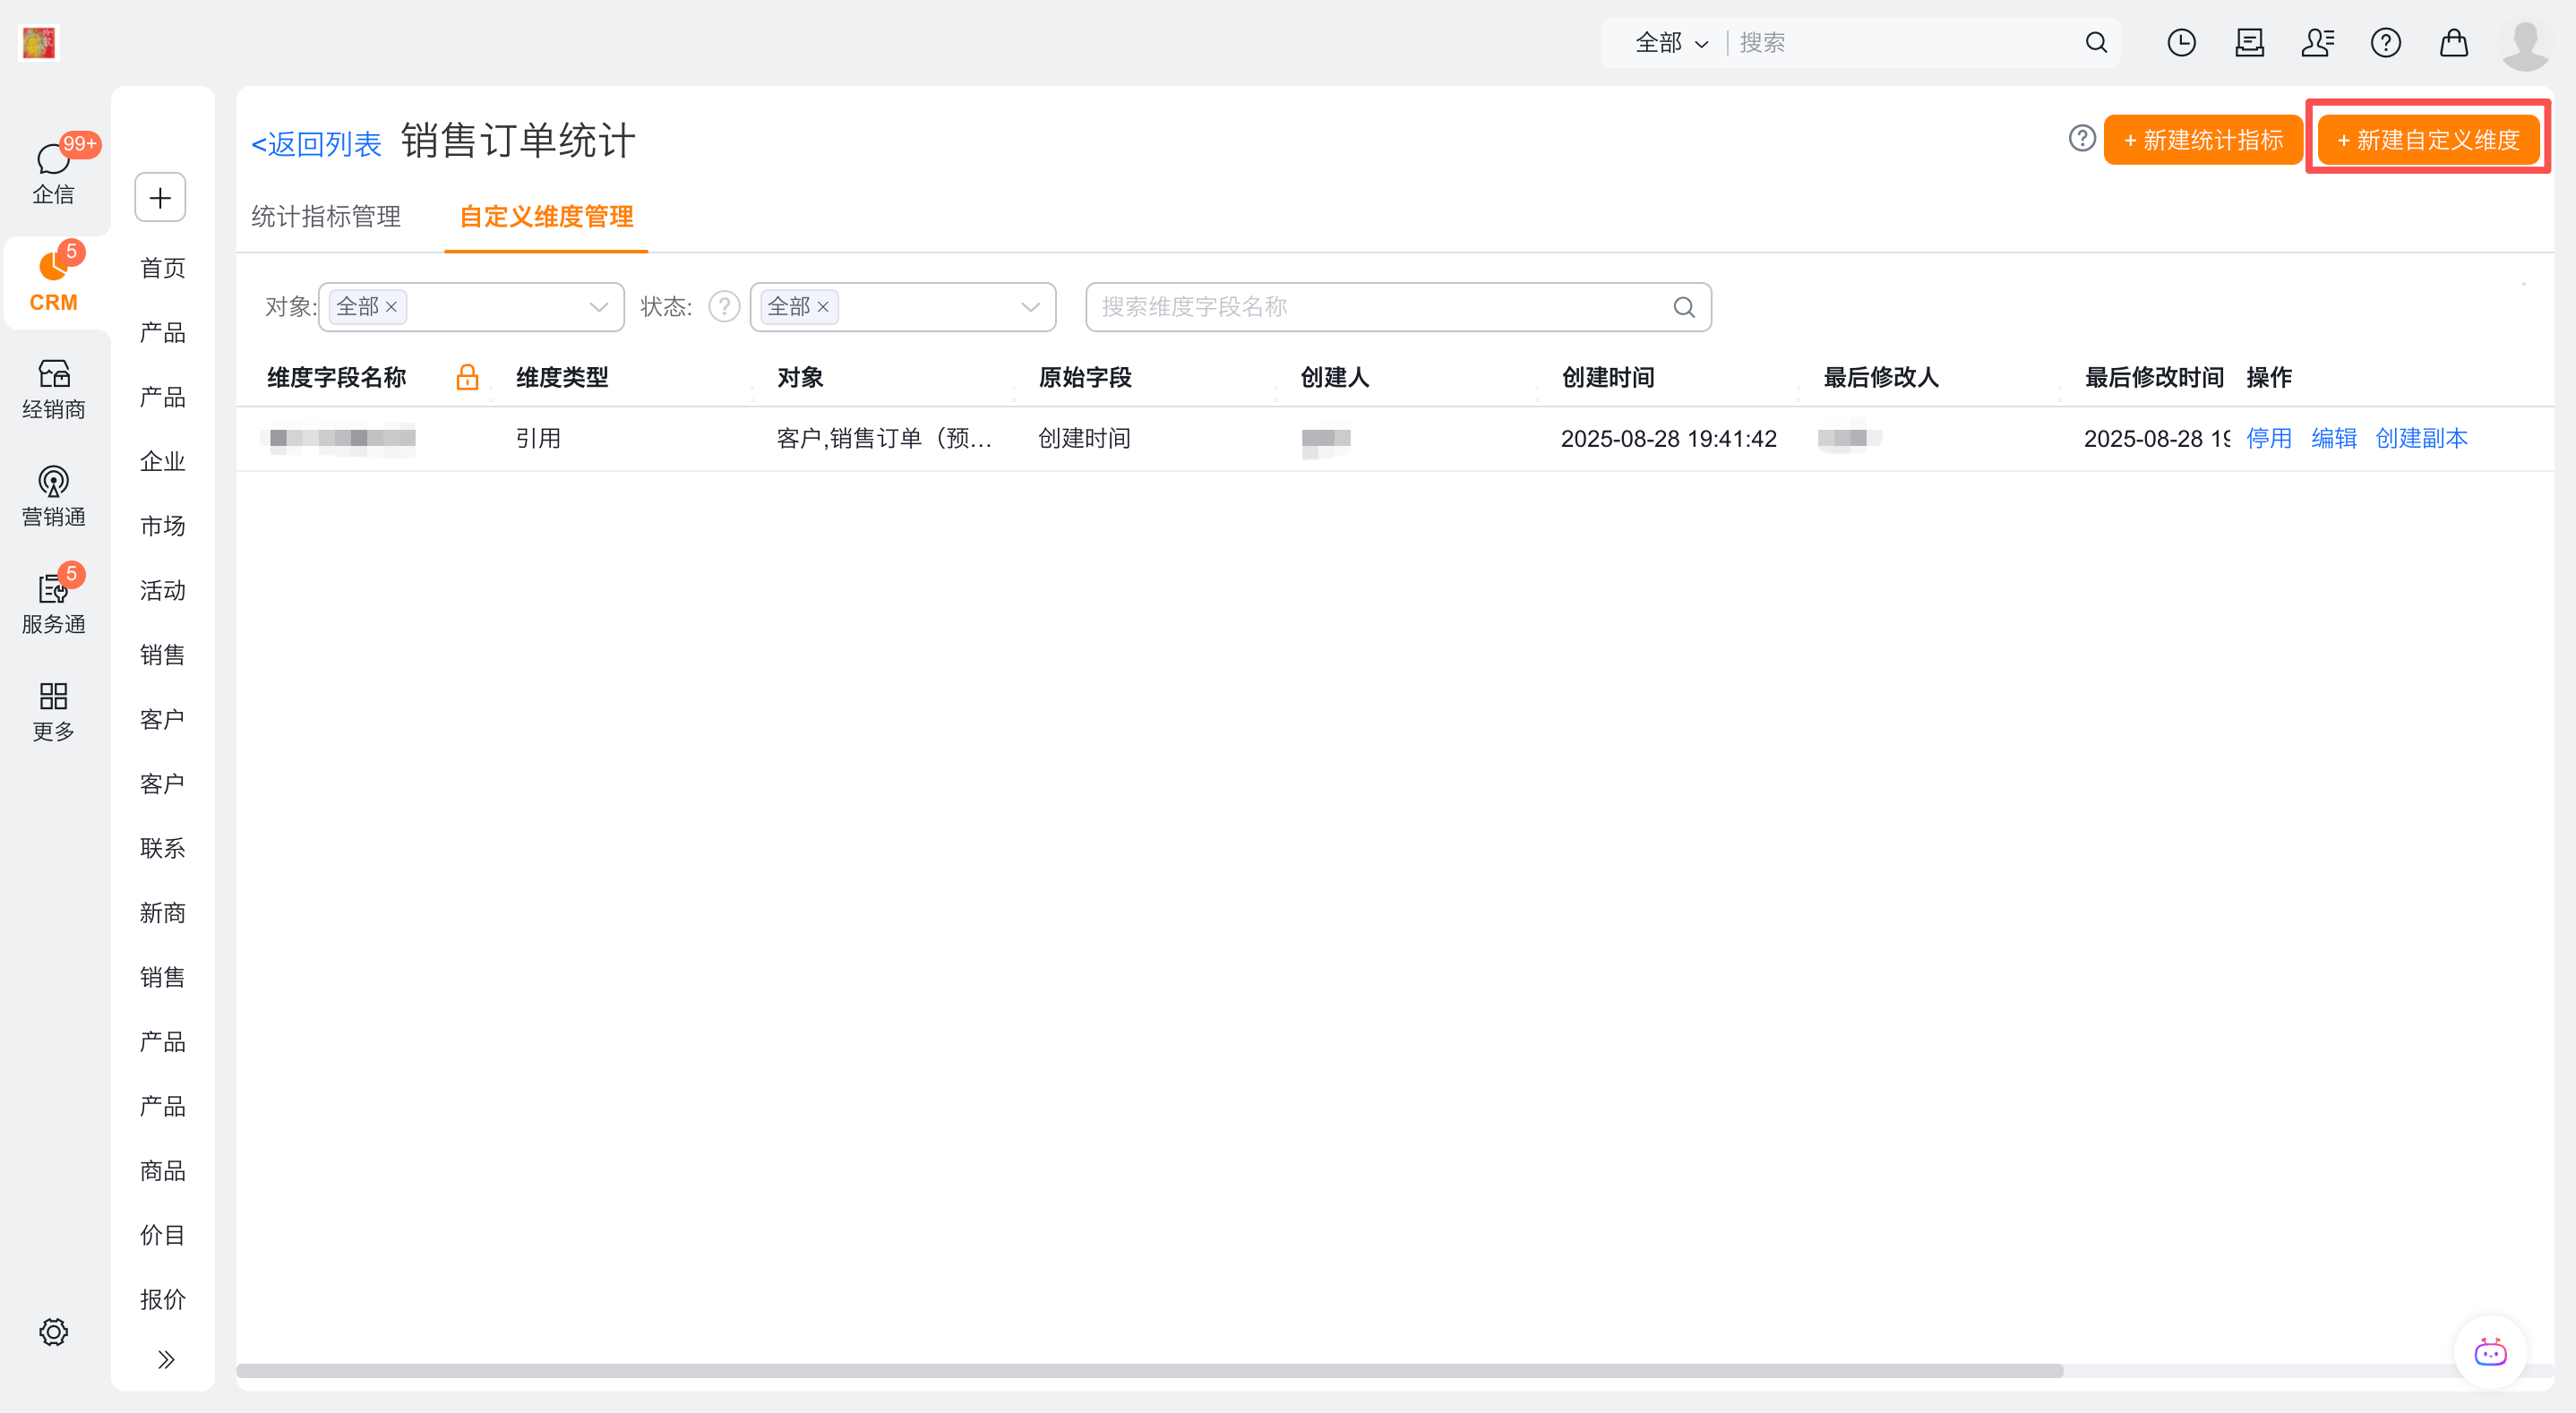Click the lock icon in table header
Screen dimensions: 2576x1413
point(467,377)
